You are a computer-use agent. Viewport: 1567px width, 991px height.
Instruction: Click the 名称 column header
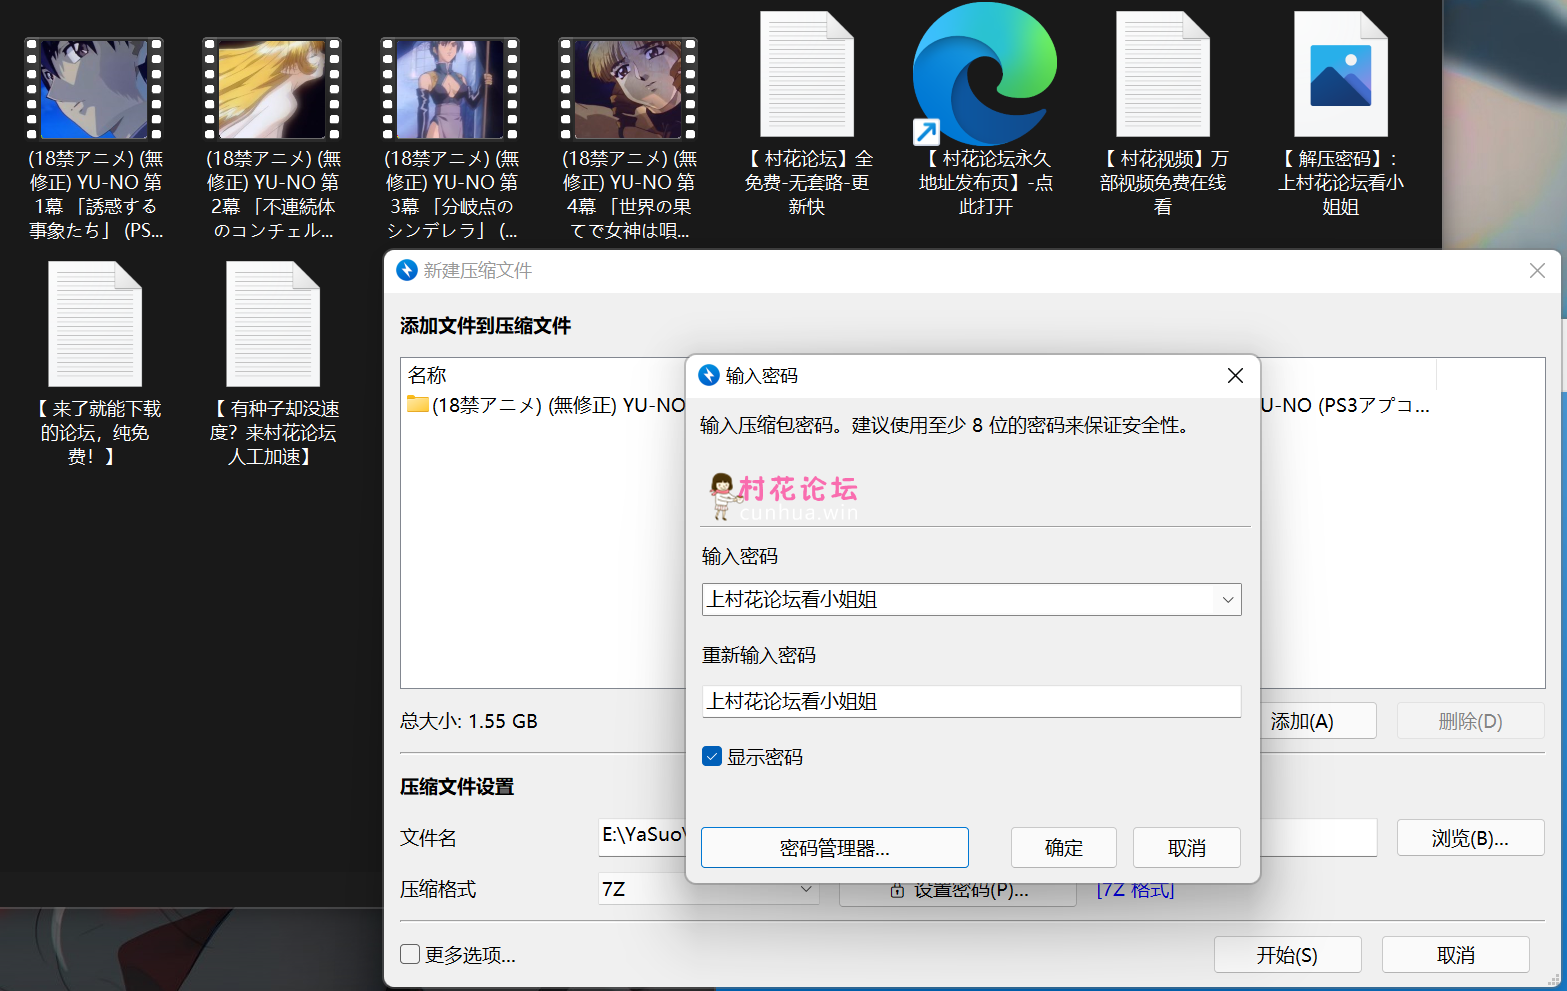(x=427, y=375)
